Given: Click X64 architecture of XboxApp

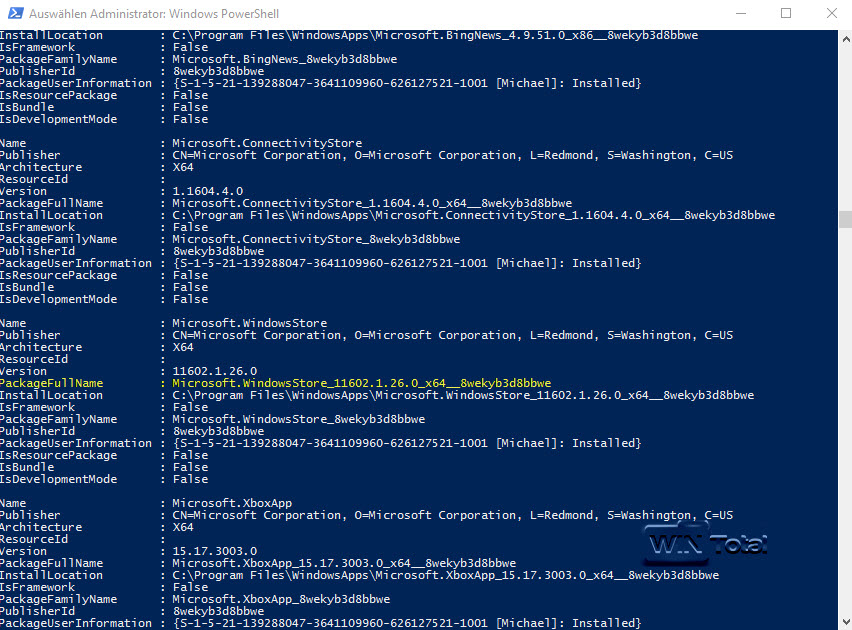Looking at the screenshot, I should point(183,527).
